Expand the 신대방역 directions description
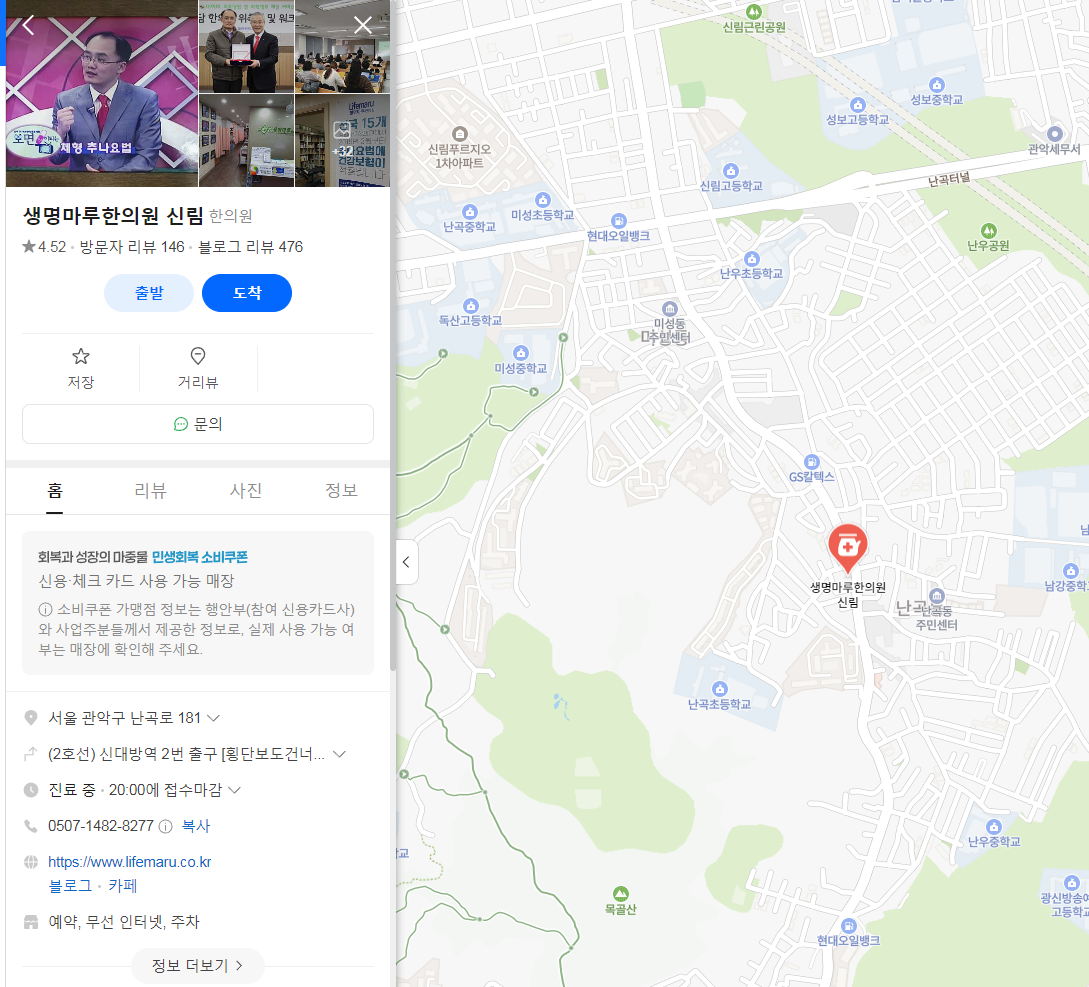The height and width of the screenshot is (987, 1089). click(x=340, y=754)
